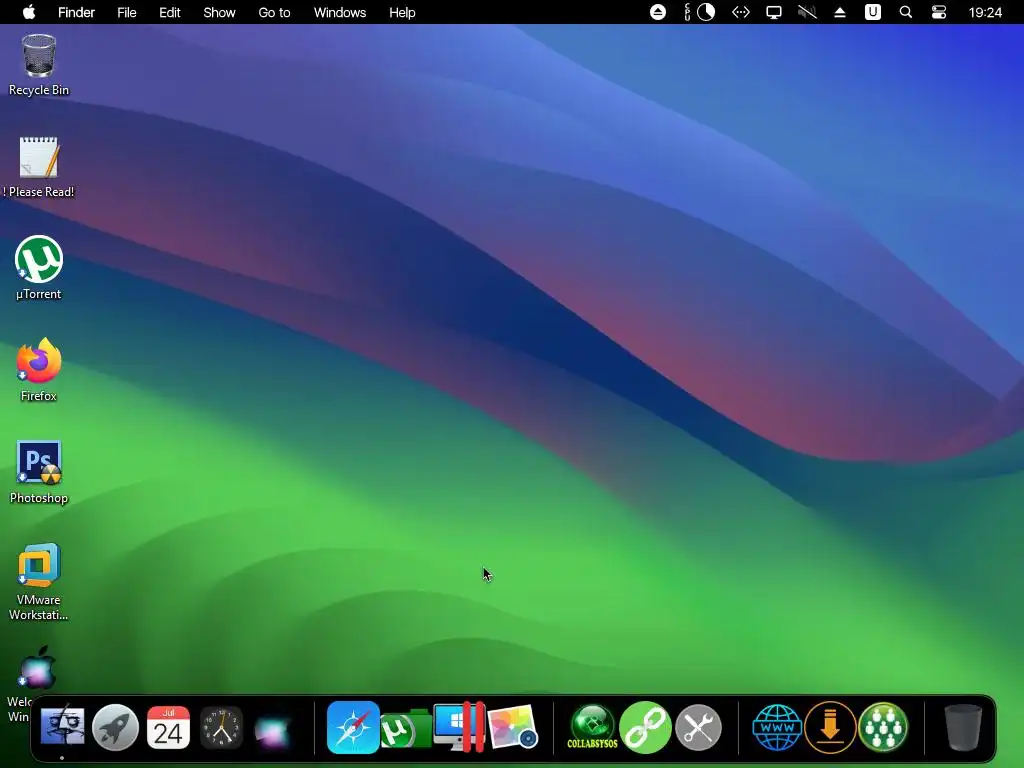Click the round eject icon in menu bar
The height and width of the screenshot is (768, 1024).
658,12
